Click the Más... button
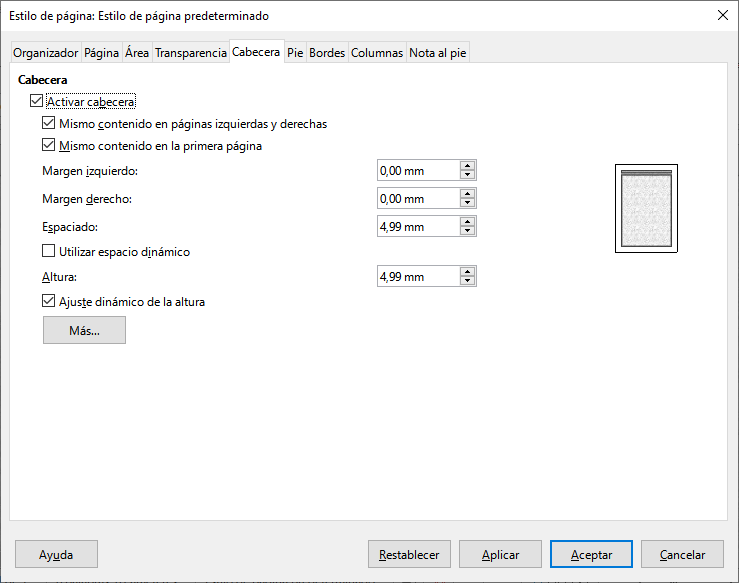The image size is (739, 583). point(84,331)
